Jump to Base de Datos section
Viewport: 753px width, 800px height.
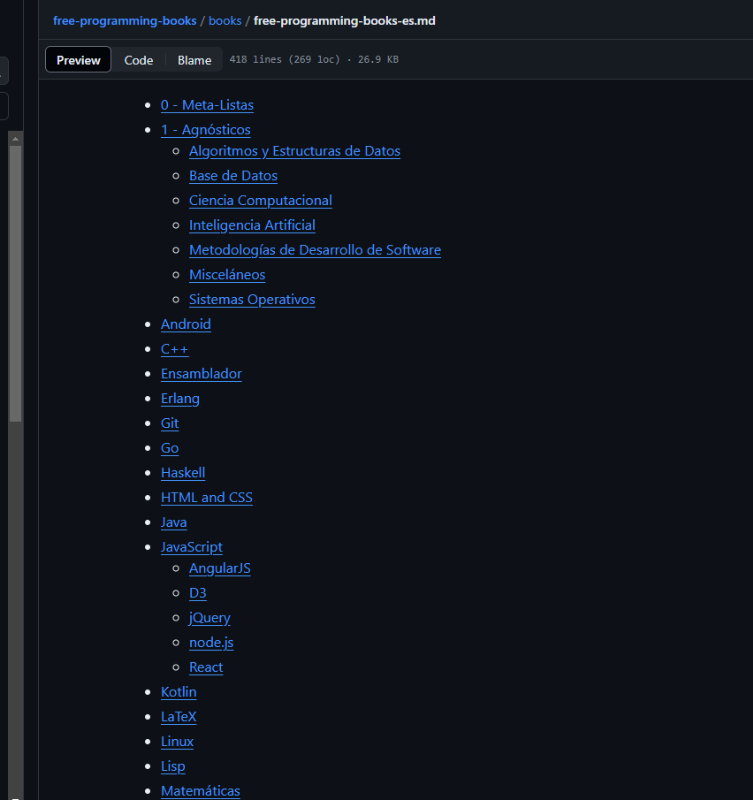tap(233, 176)
